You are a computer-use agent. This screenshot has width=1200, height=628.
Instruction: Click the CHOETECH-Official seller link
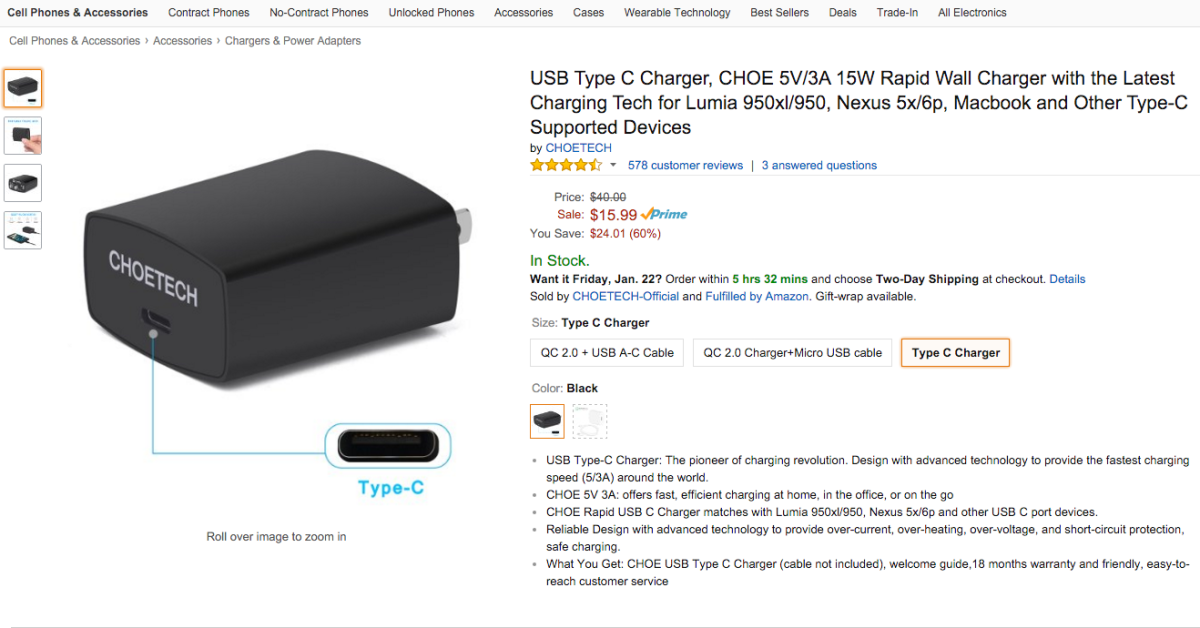coord(625,297)
